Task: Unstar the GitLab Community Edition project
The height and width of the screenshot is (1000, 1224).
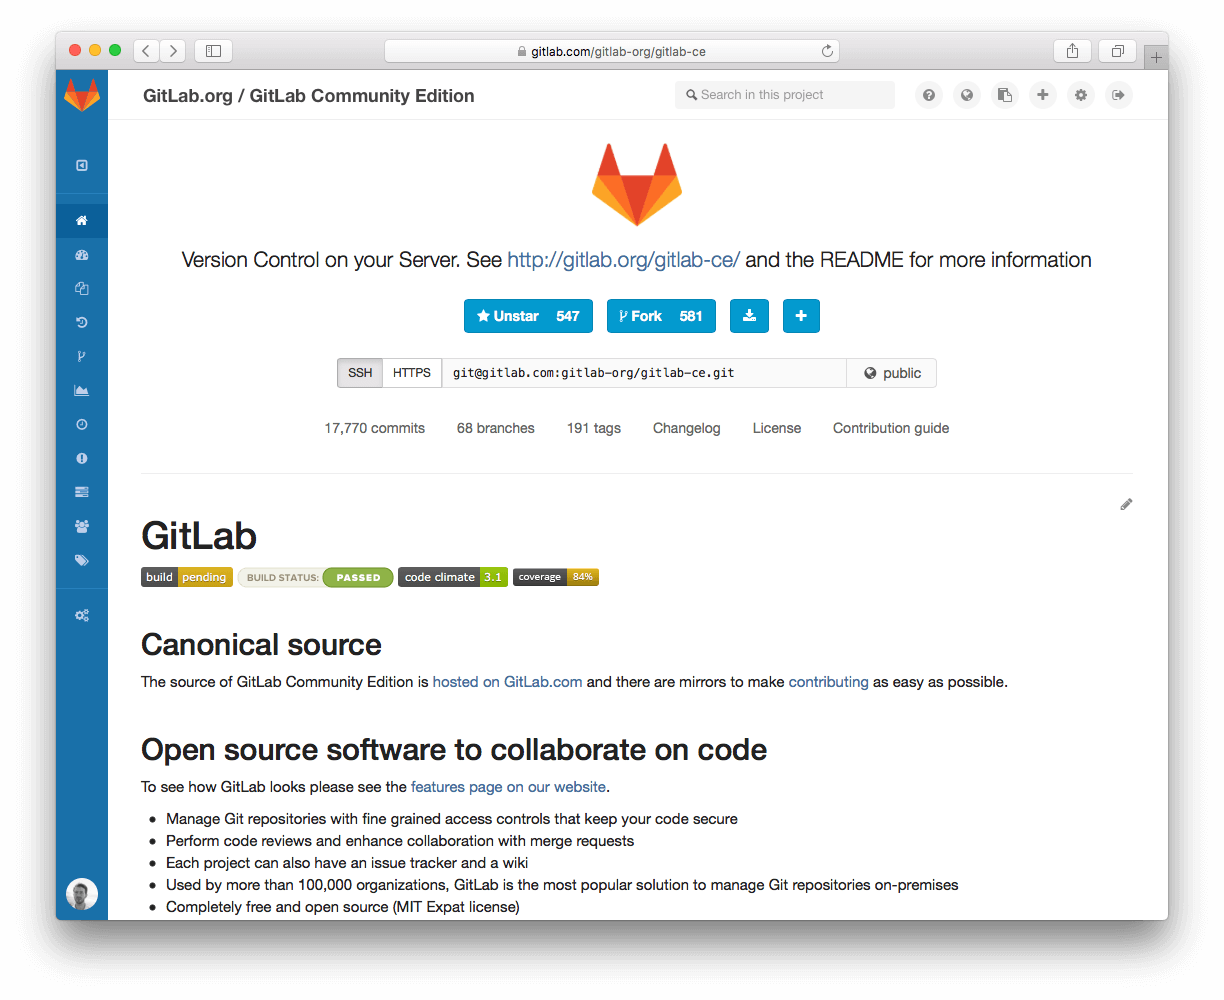Action: (x=528, y=316)
